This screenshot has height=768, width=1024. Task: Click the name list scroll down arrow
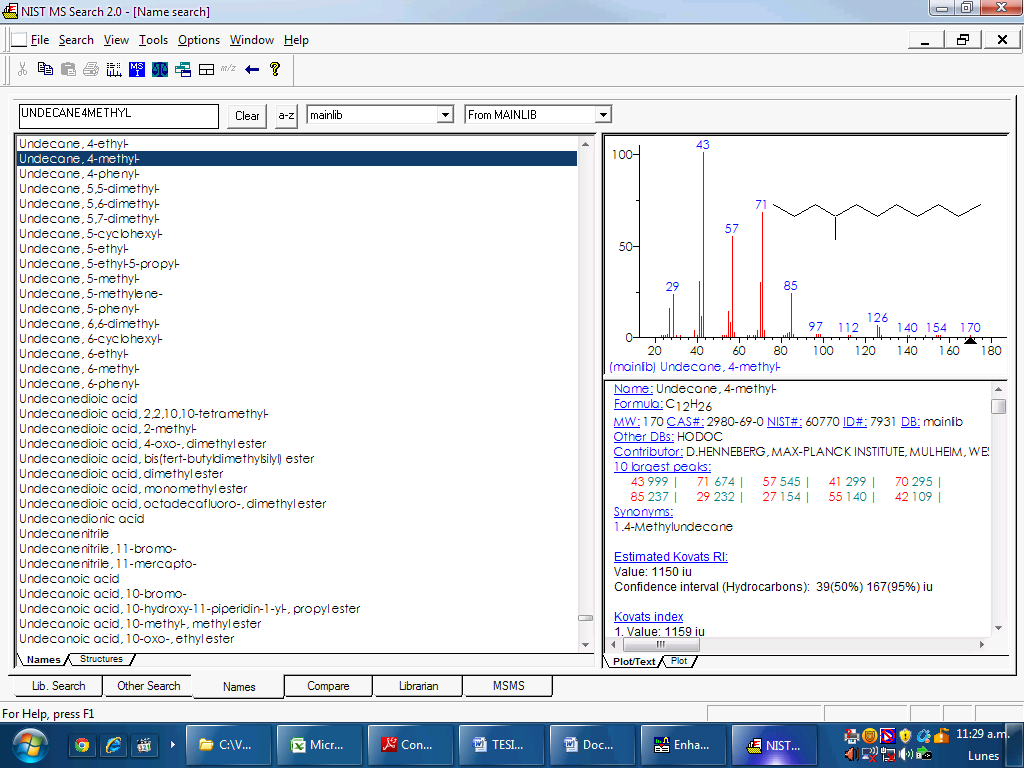pos(585,645)
